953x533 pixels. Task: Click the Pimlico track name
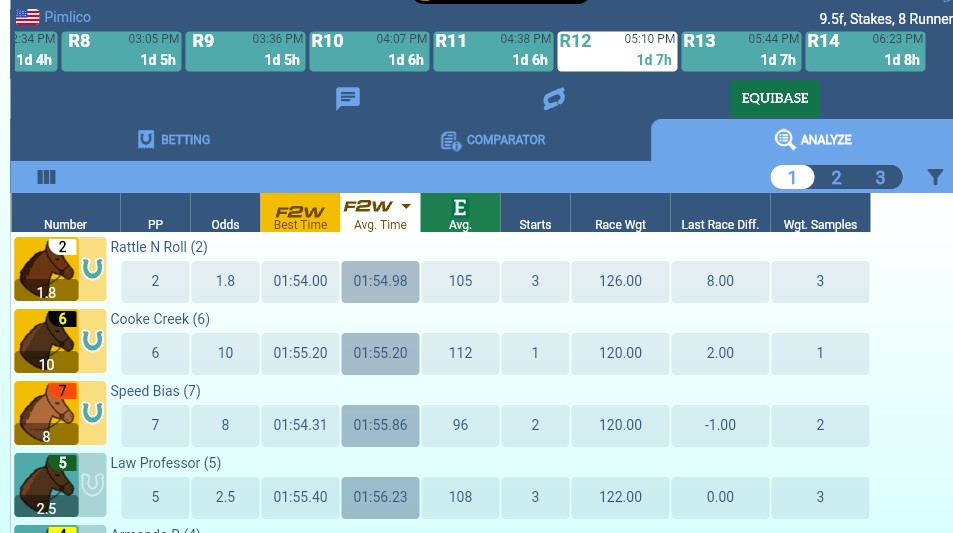click(x=67, y=17)
